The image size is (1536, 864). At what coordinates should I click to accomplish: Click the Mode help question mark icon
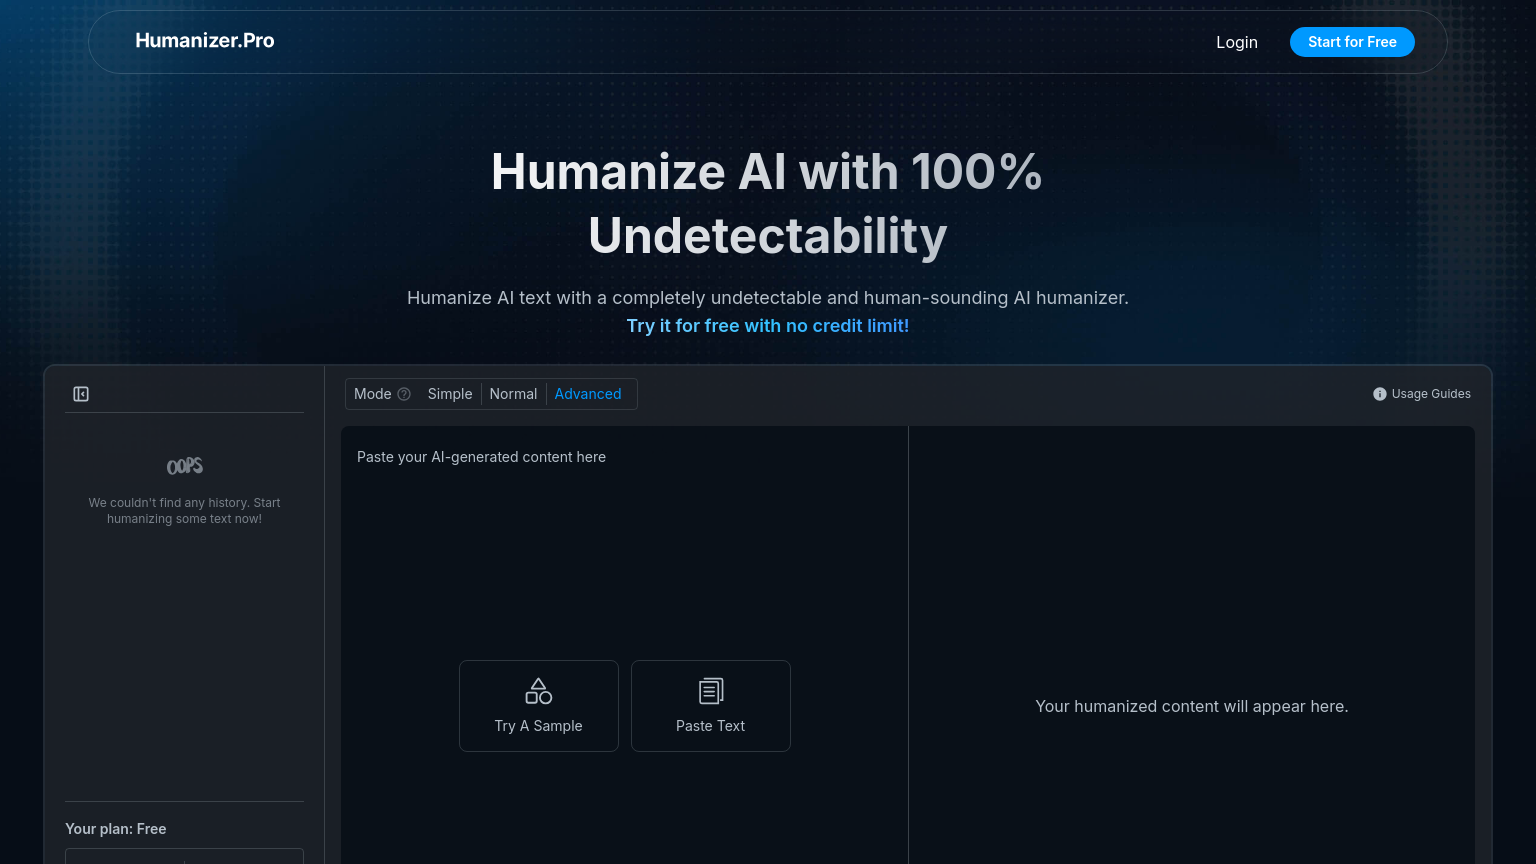point(404,394)
